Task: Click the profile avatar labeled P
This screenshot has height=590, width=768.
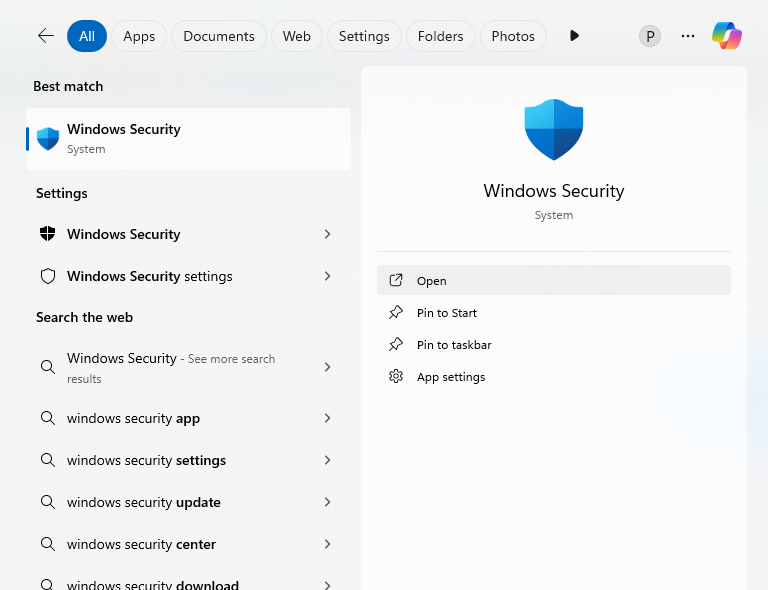Action: pyautogui.click(x=650, y=36)
